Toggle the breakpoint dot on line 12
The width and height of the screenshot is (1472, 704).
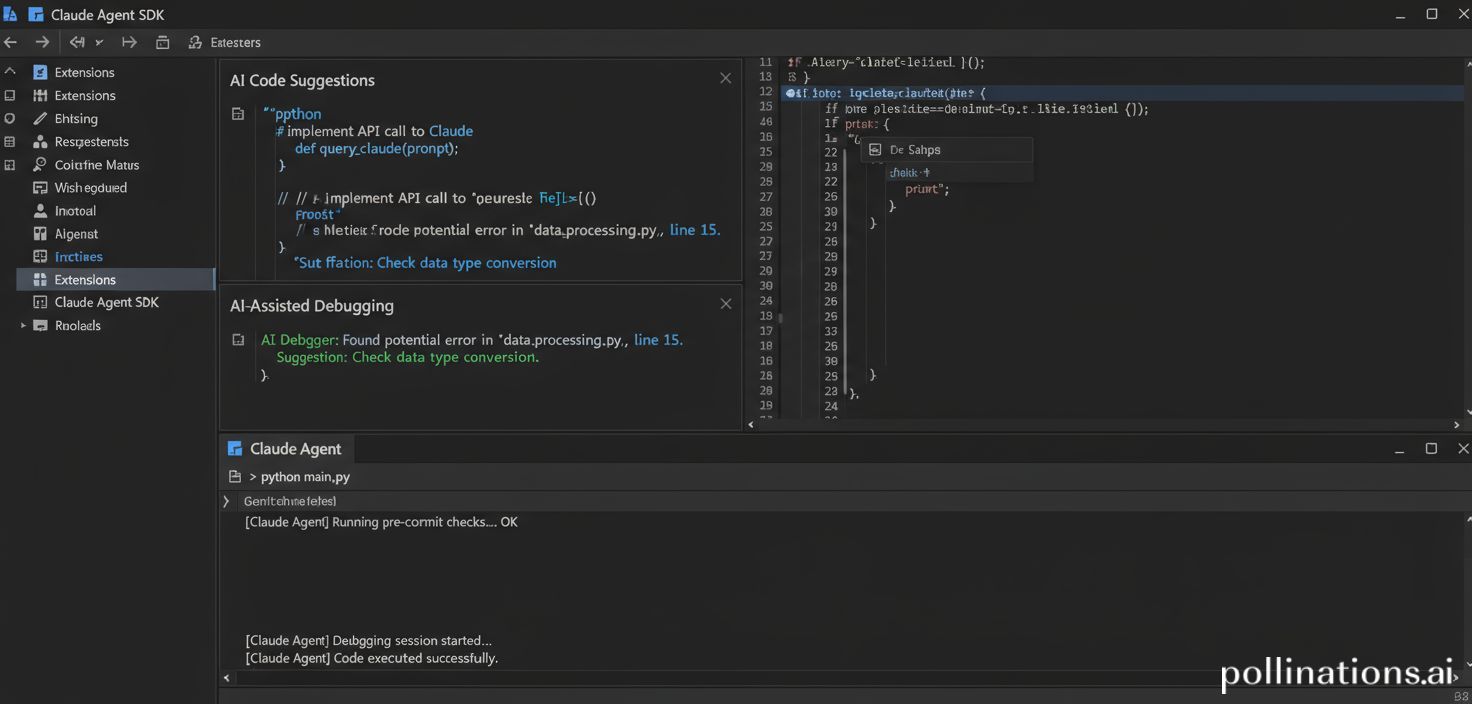790,92
